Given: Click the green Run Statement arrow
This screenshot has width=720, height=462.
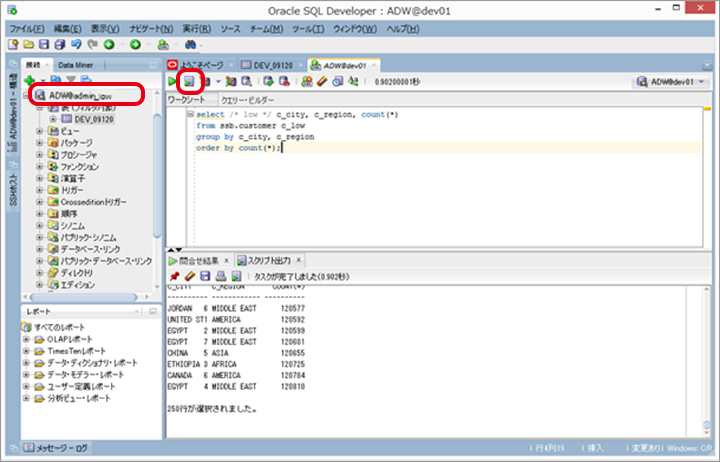Looking at the screenshot, I should tap(173, 81).
